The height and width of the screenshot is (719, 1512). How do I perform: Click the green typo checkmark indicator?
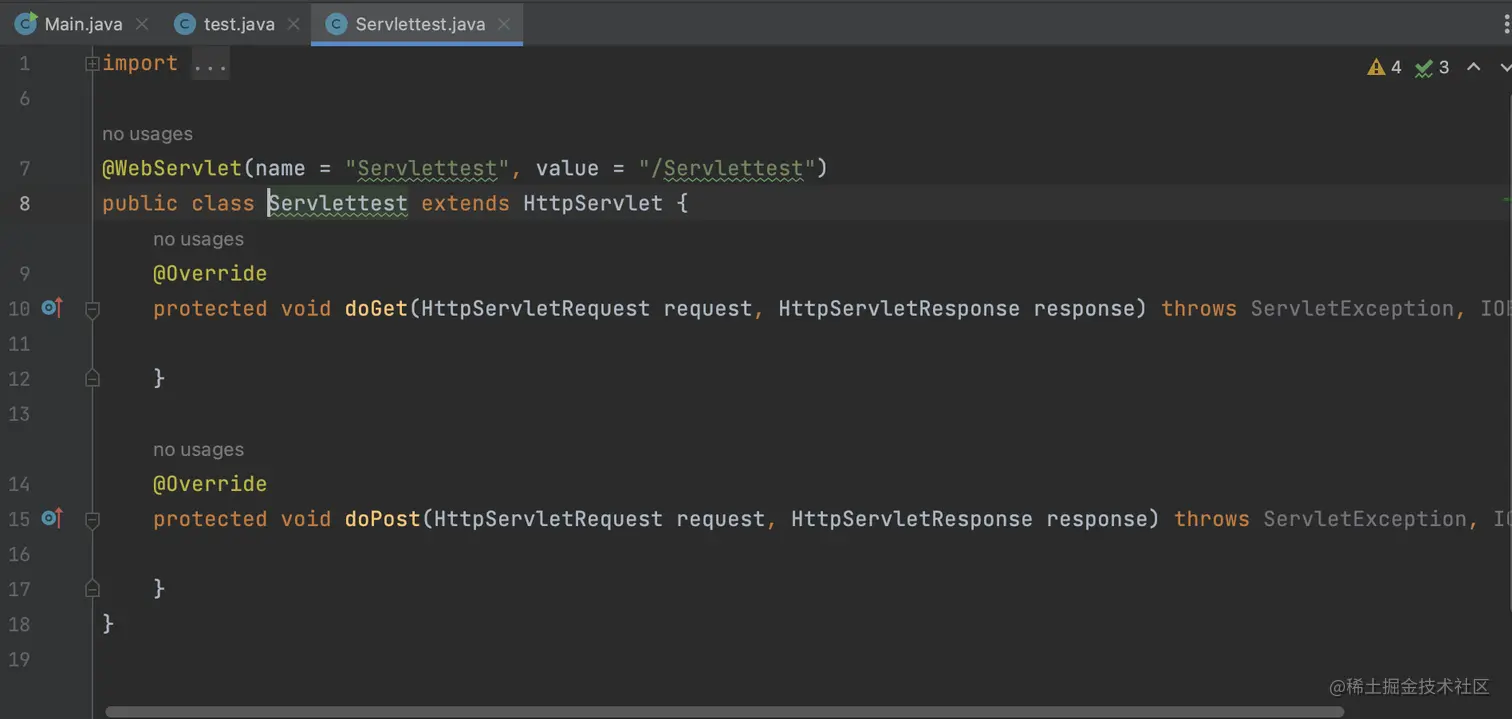click(x=1424, y=68)
